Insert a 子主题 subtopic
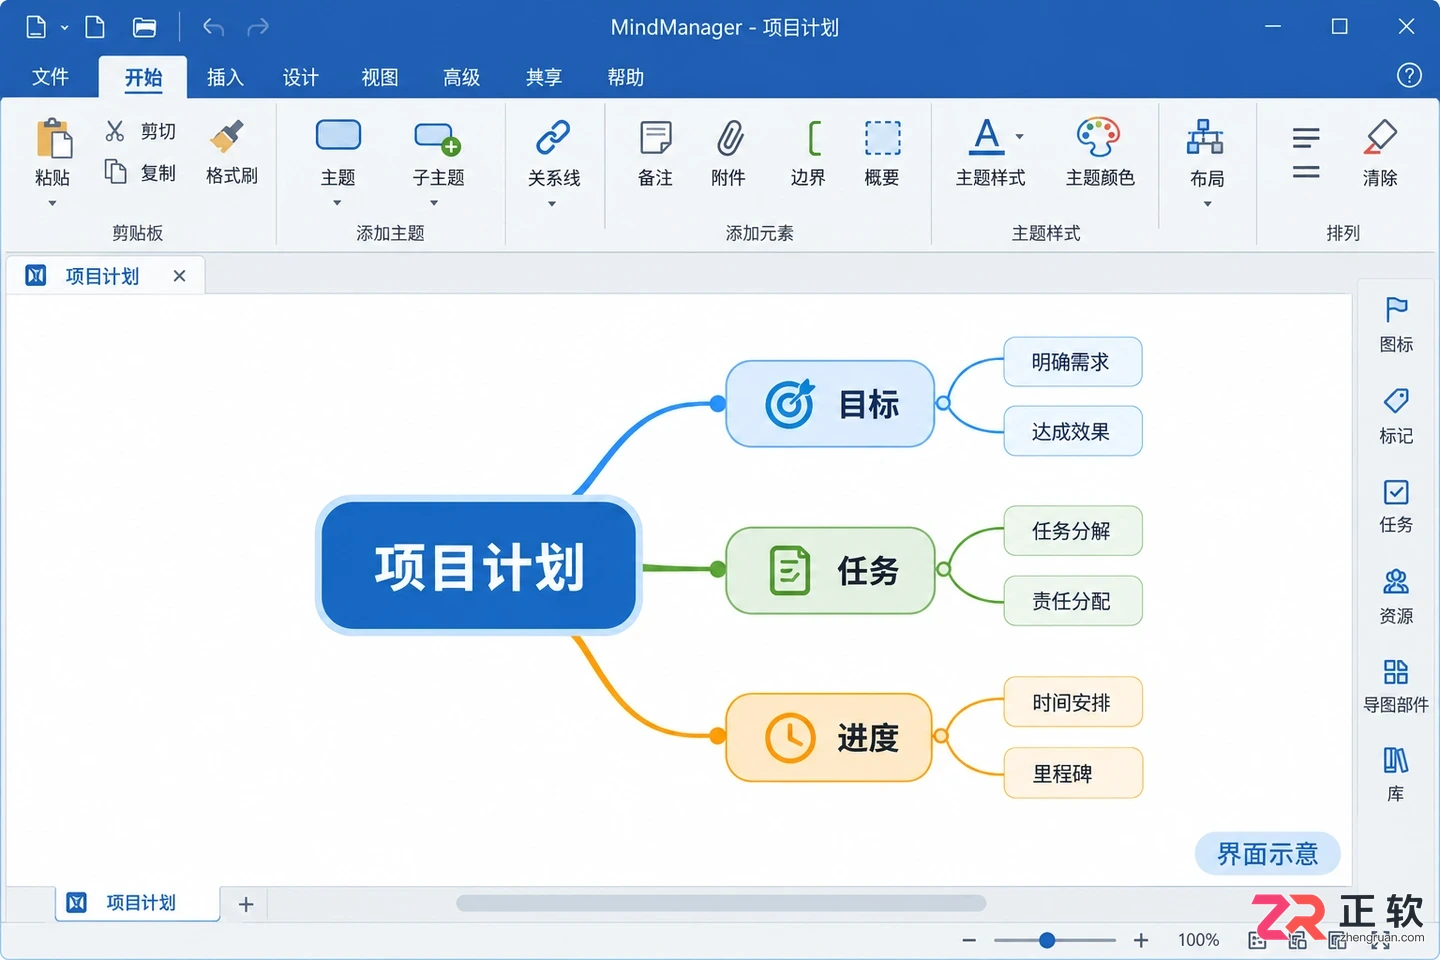 coord(437,138)
